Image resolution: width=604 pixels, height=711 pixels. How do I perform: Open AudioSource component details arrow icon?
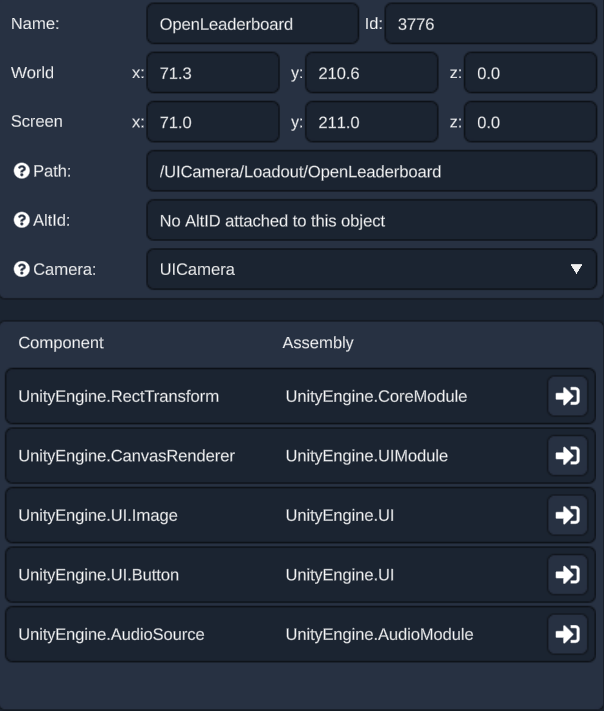pyautogui.click(x=568, y=634)
